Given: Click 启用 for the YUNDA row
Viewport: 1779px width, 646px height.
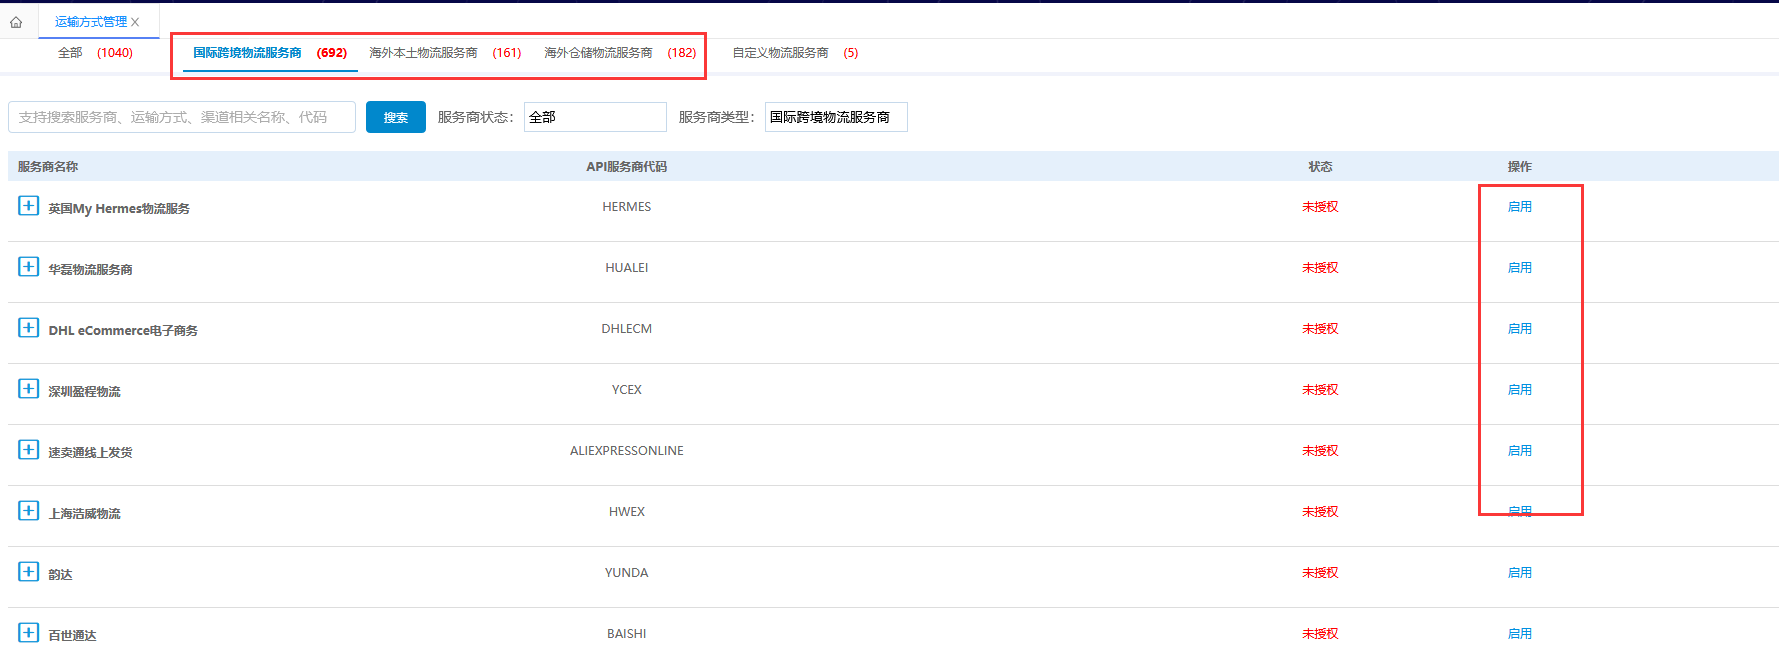Looking at the screenshot, I should pyautogui.click(x=1519, y=573).
